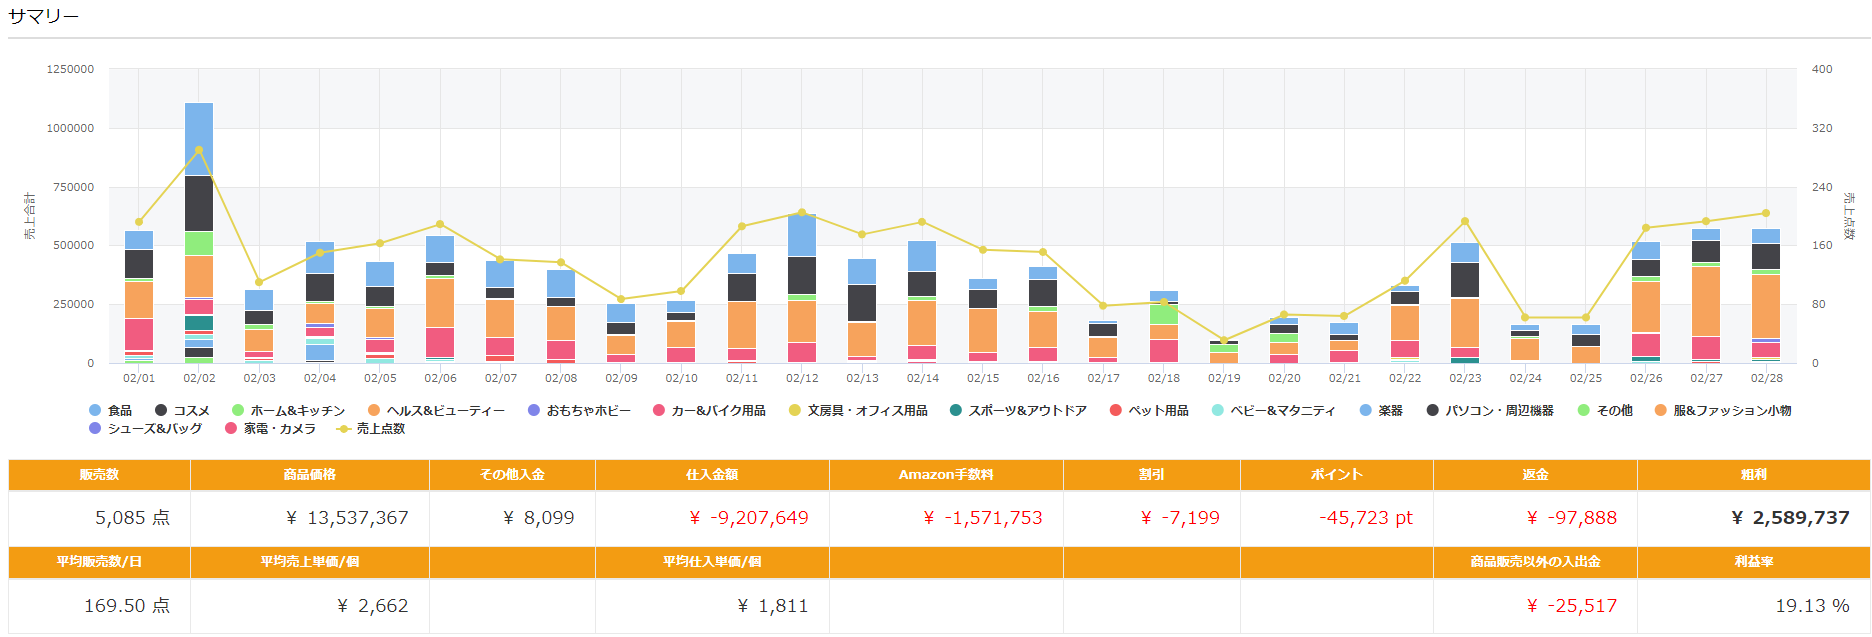
Task: Click the 02/23 sales count line point
Action: (1465, 222)
